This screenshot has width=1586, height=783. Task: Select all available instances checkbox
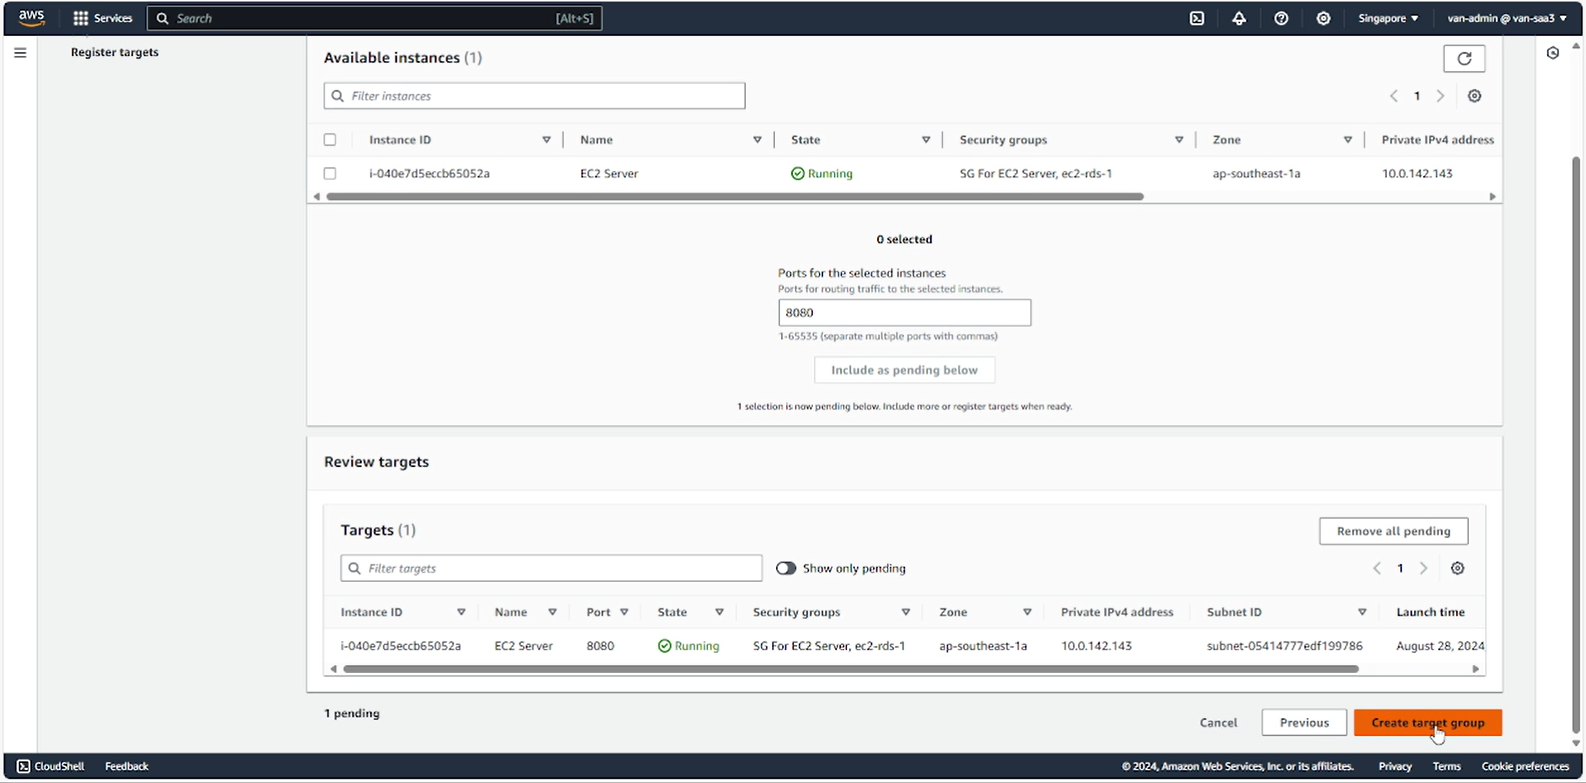(330, 140)
